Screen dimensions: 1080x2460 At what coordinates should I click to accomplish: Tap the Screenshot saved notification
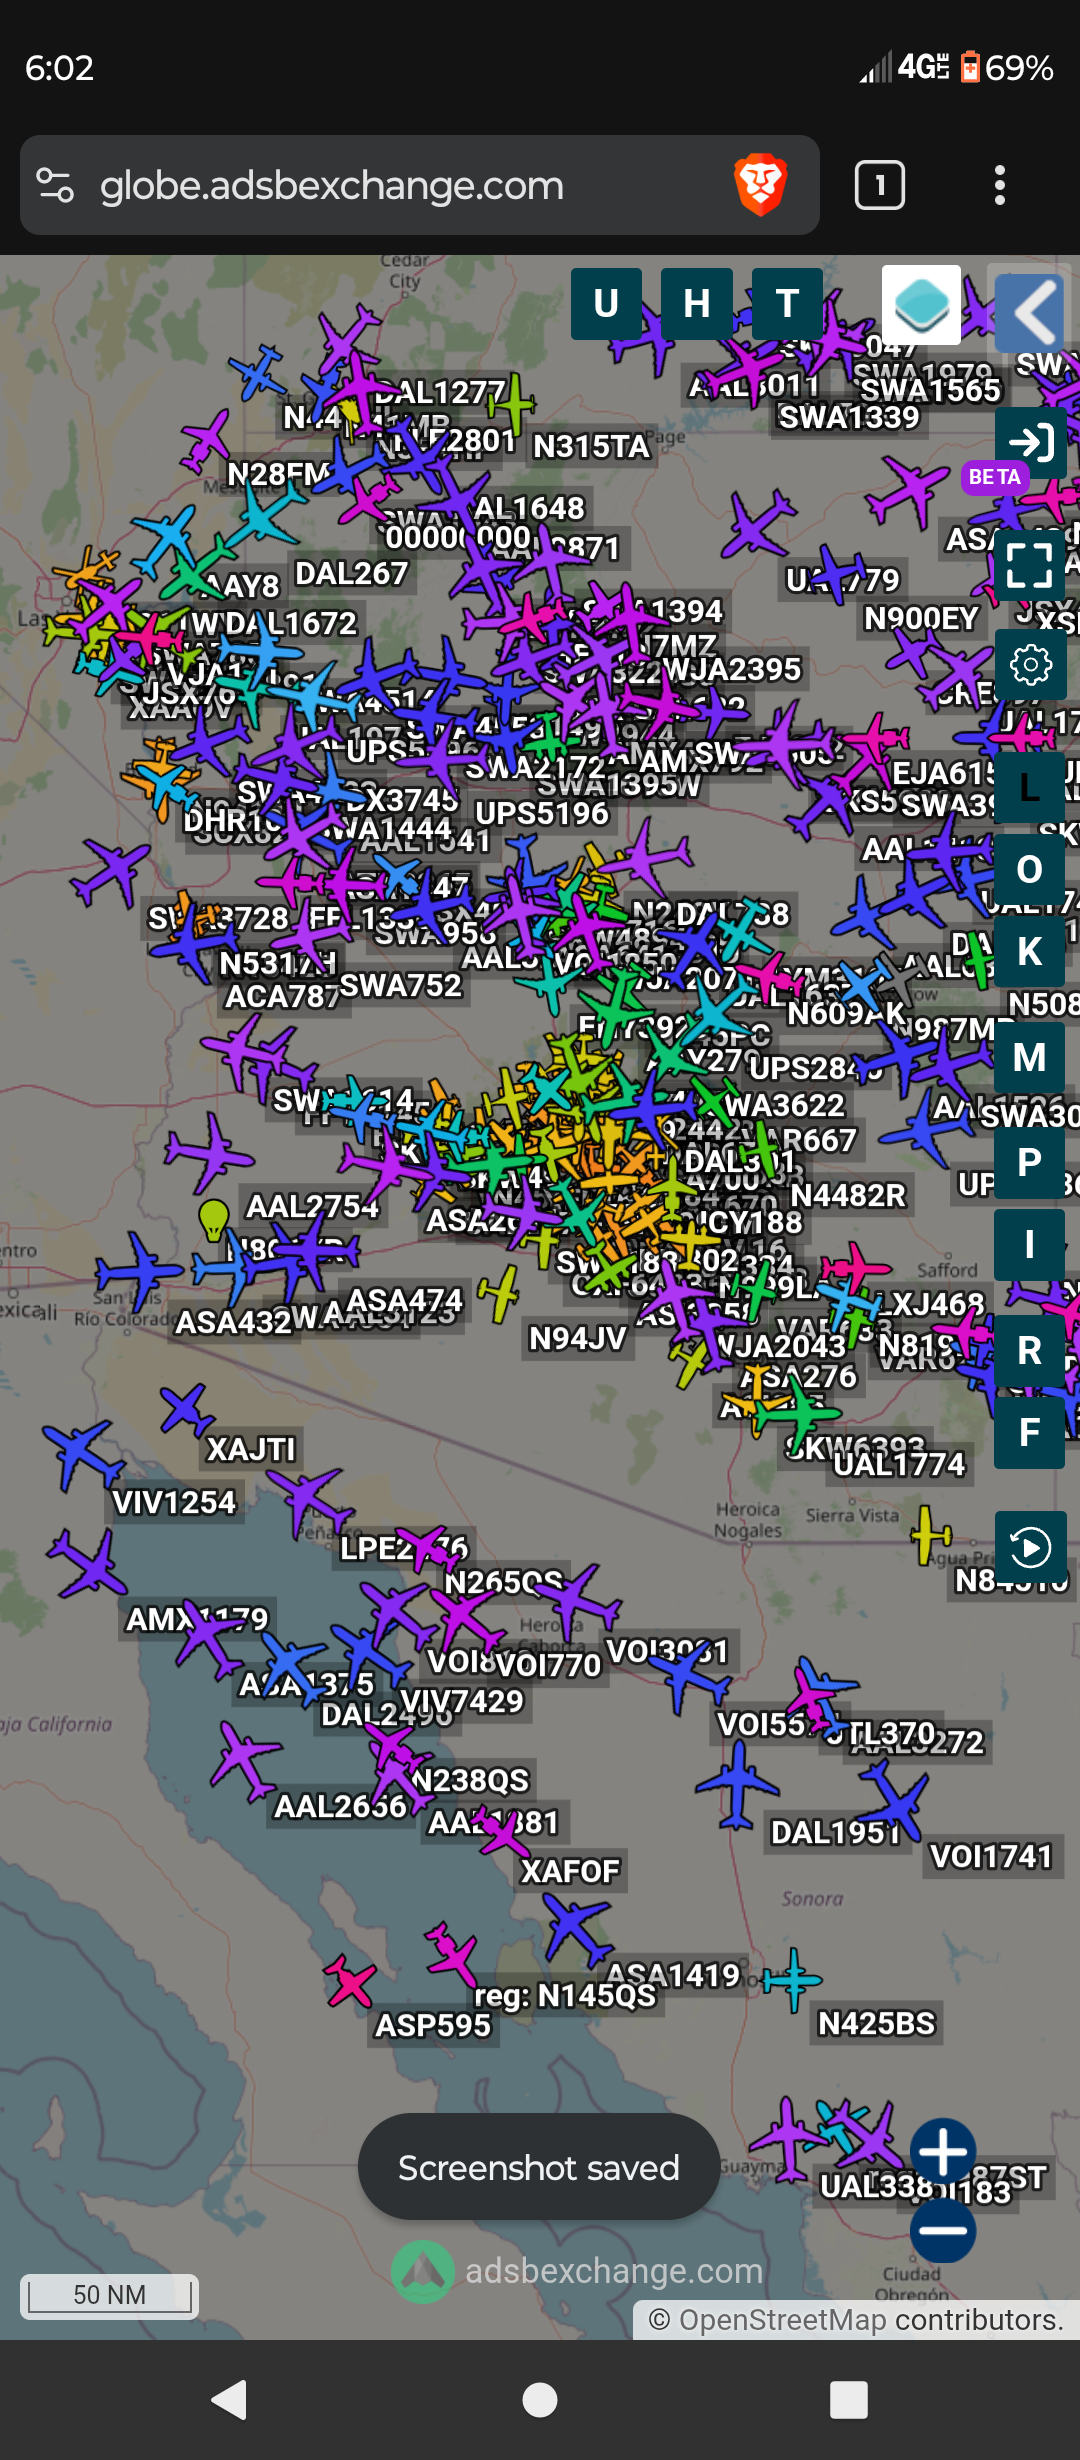[x=539, y=2168]
